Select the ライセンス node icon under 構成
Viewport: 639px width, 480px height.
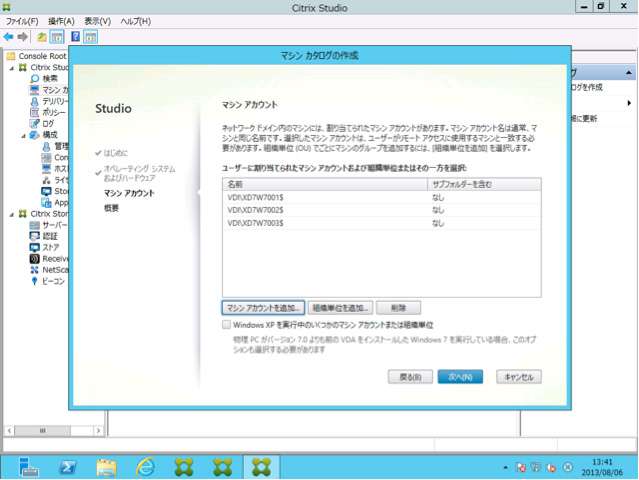46,180
